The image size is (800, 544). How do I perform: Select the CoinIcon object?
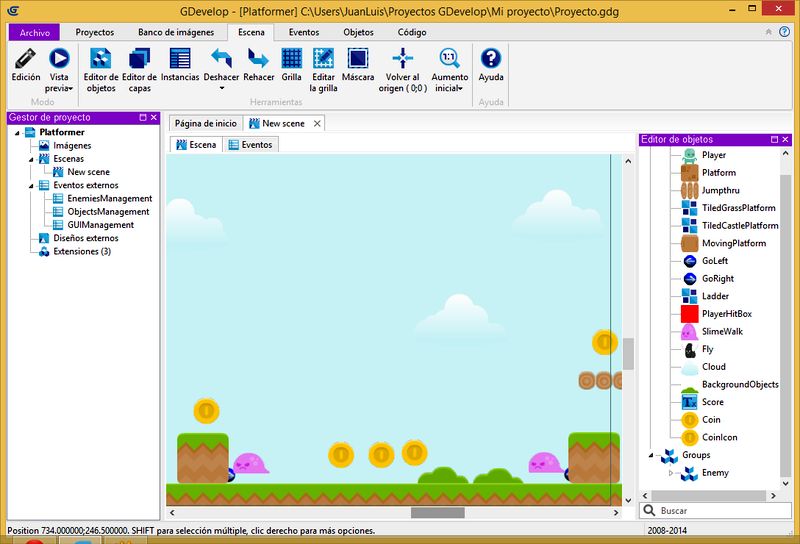tap(719, 437)
